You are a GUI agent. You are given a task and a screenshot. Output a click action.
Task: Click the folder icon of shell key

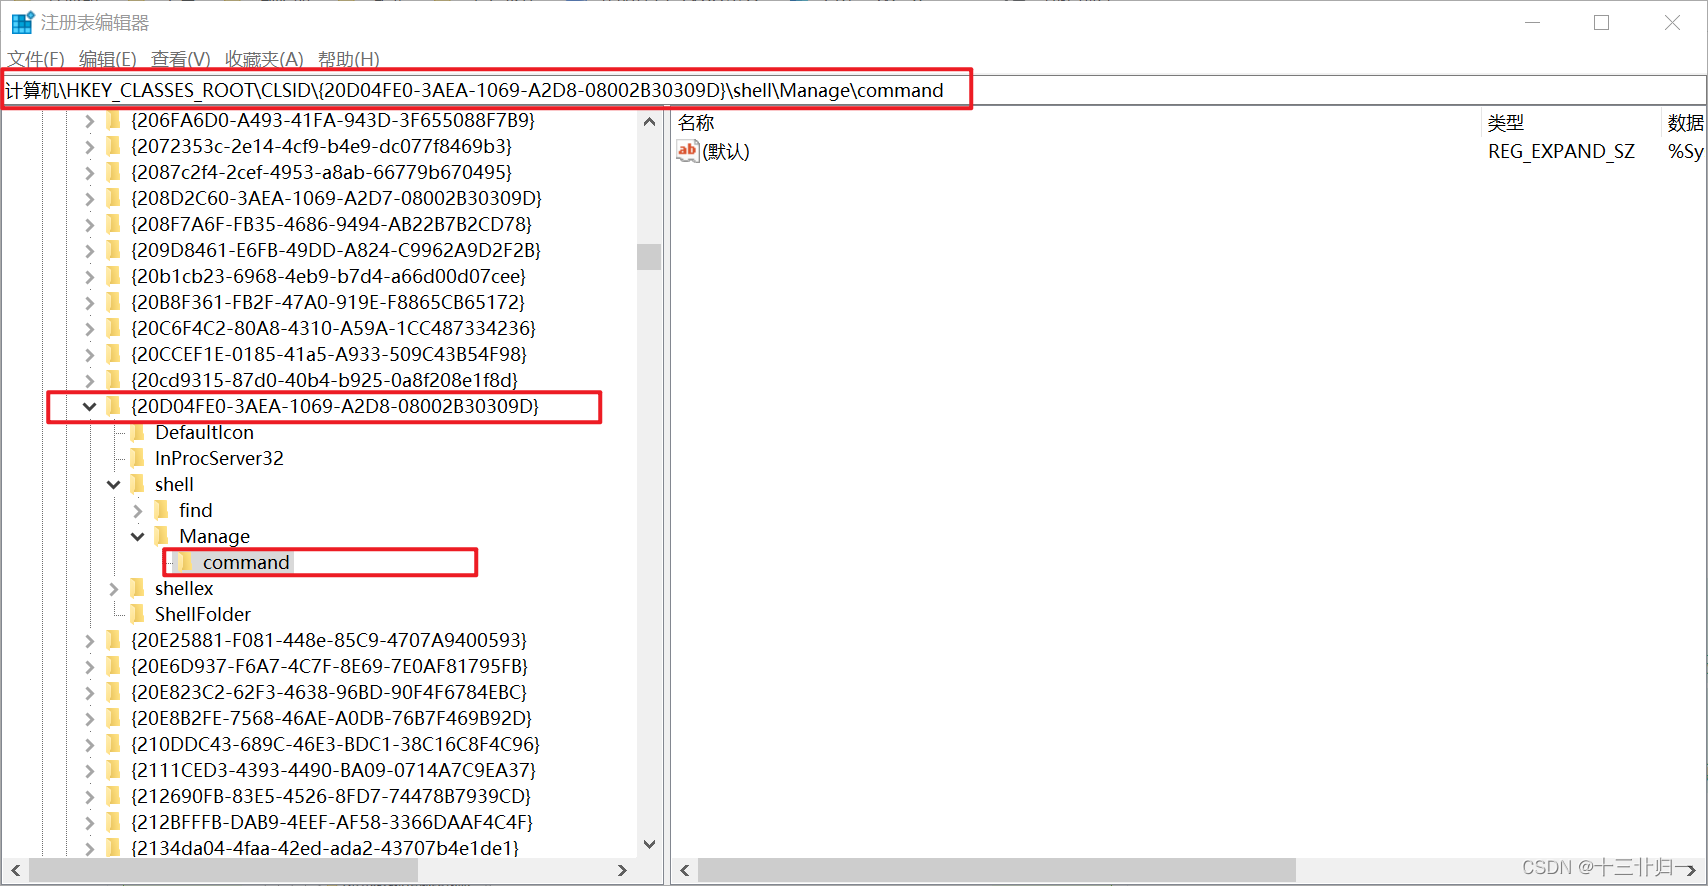pyautogui.click(x=137, y=484)
